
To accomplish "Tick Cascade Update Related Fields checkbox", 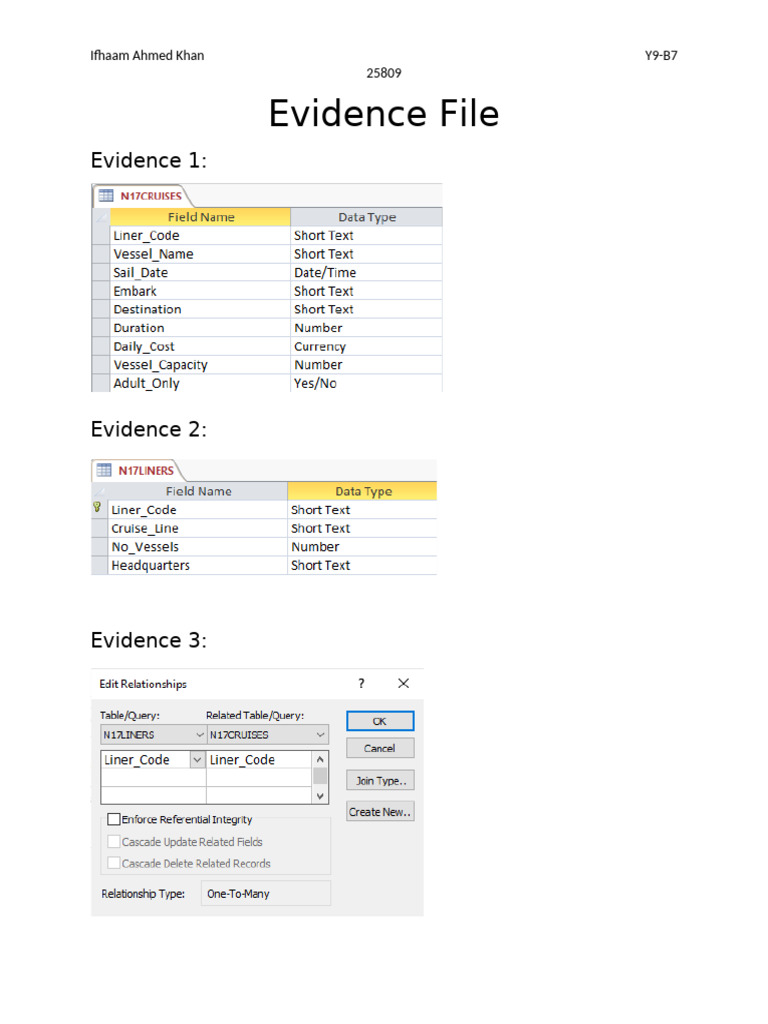I will point(114,841).
